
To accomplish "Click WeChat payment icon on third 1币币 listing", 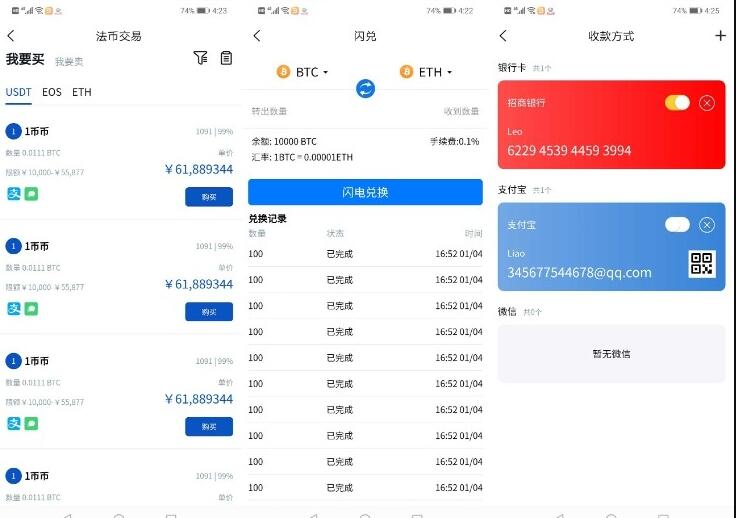I will (x=31, y=423).
